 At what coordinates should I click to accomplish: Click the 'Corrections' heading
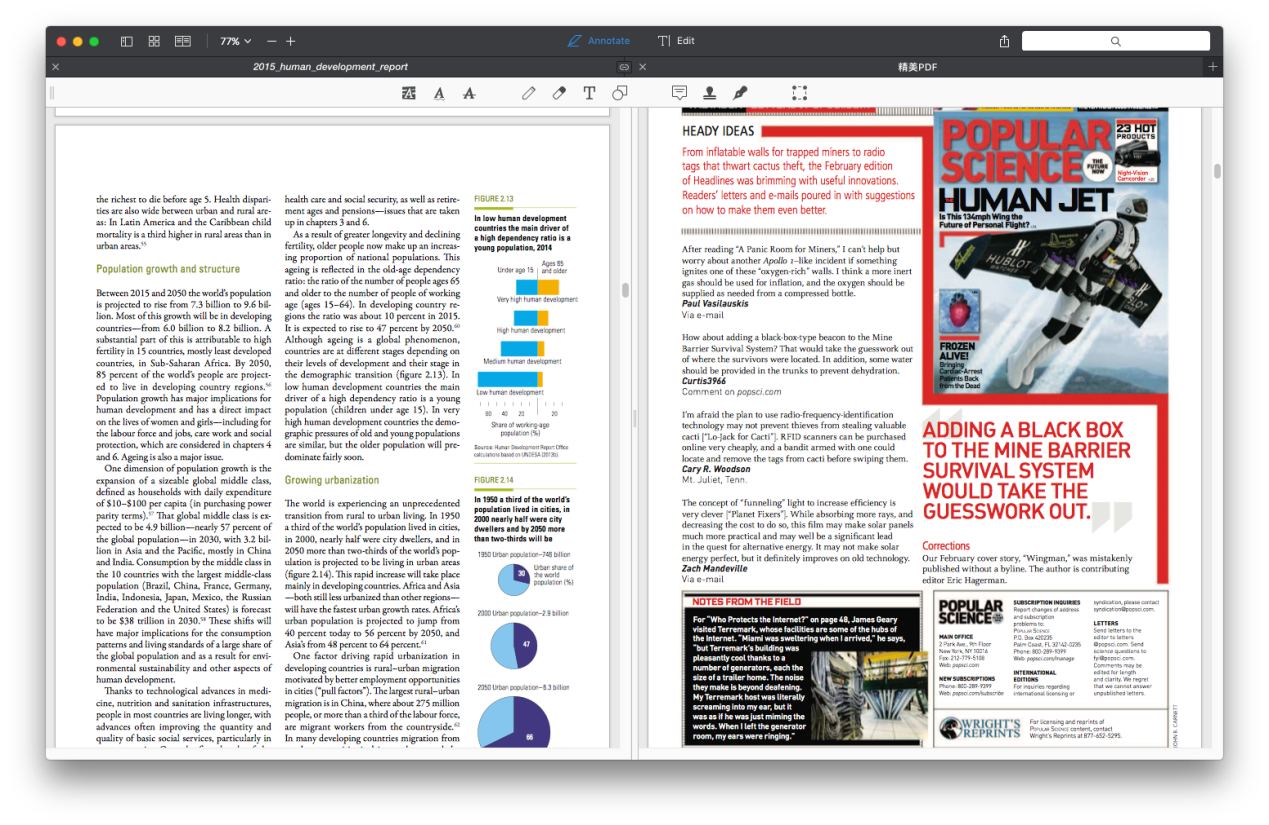point(946,546)
